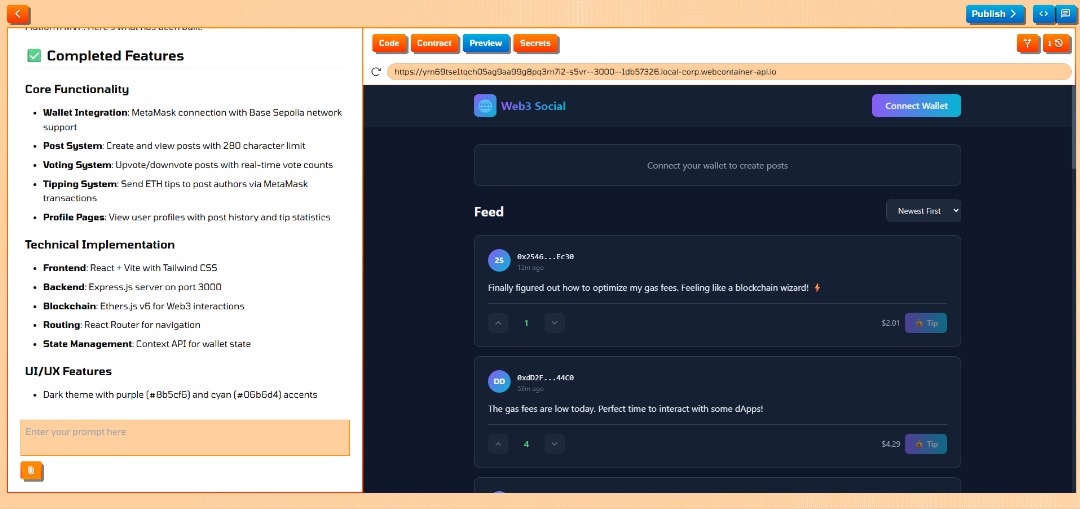Click the Web3 Social title text

pyautogui.click(x=533, y=105)
